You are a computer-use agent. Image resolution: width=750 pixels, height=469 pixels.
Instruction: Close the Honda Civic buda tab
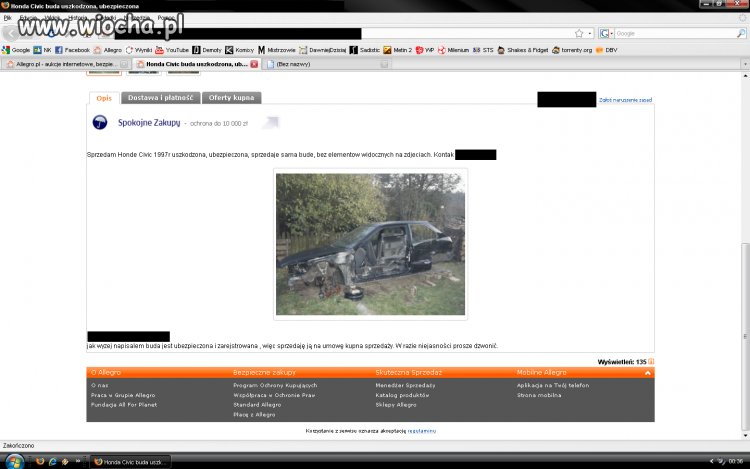254,64
